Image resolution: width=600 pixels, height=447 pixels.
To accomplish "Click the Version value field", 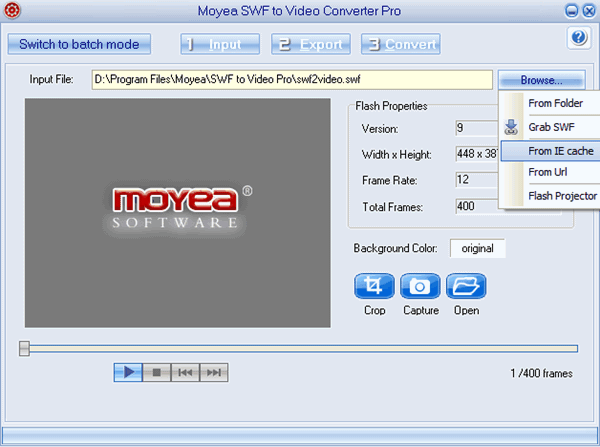I will click(x=477, y=128).
